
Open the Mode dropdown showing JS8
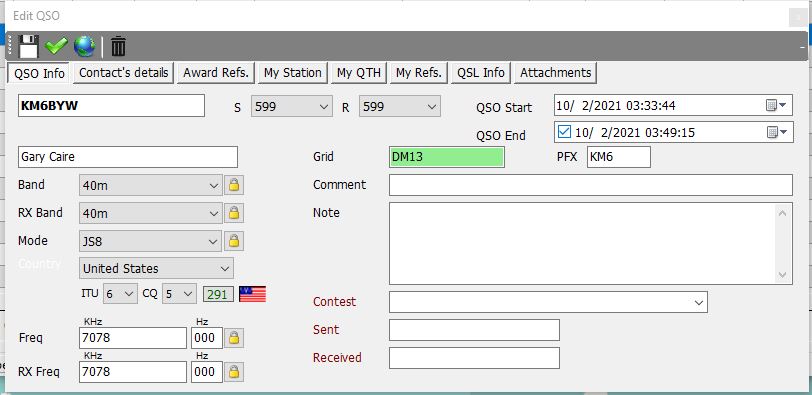151,241
